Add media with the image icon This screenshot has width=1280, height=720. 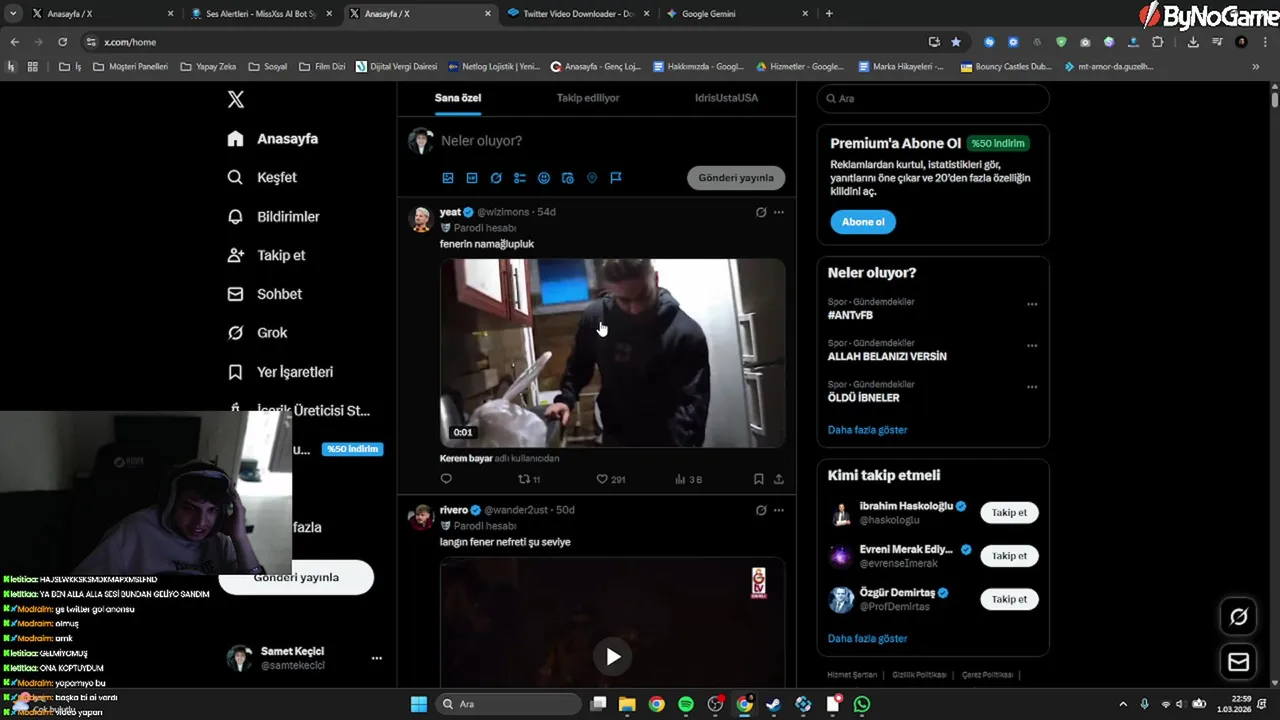tap(448, 178)
